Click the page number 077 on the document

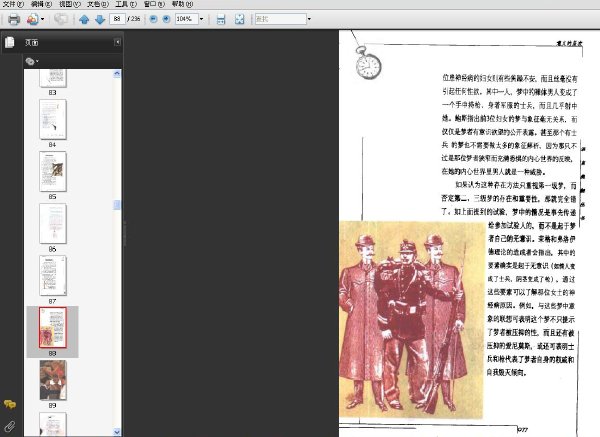[x=523, y=430]
